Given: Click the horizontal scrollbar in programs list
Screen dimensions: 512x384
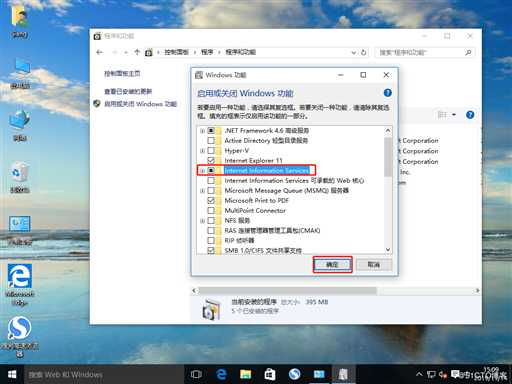Looking at the screenshot, I should pos(287,291).
